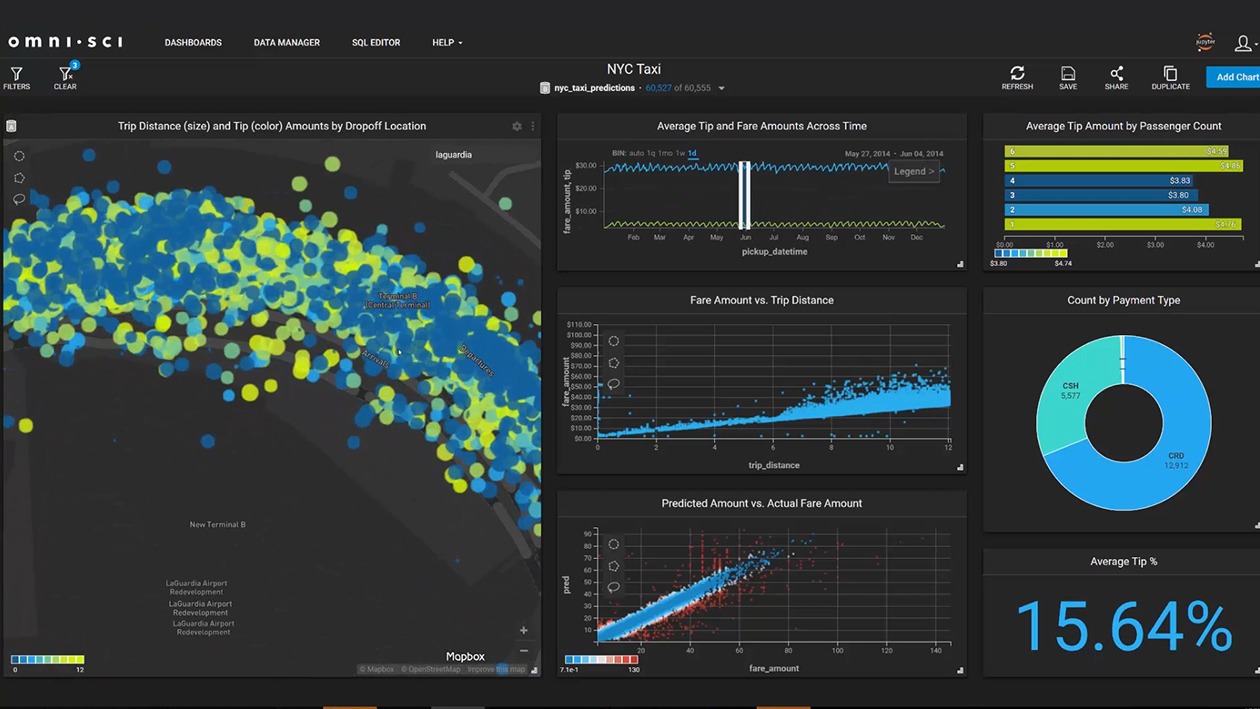
Task: Open the map chart settings gear
Action: click(x=517, y=127)
